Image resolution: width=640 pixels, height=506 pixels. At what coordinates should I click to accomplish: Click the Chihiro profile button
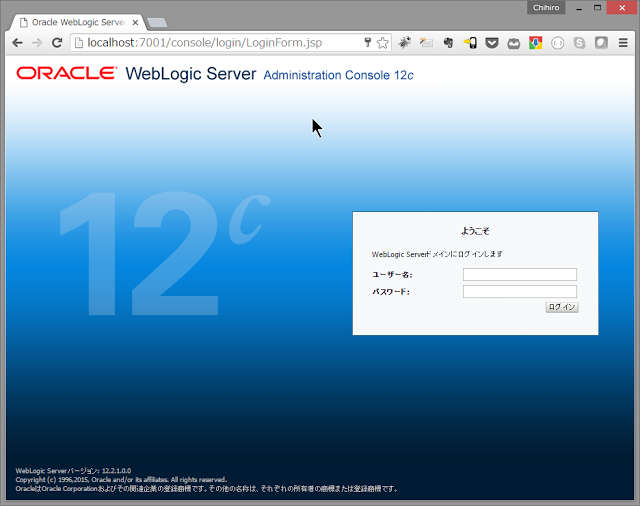546,8
